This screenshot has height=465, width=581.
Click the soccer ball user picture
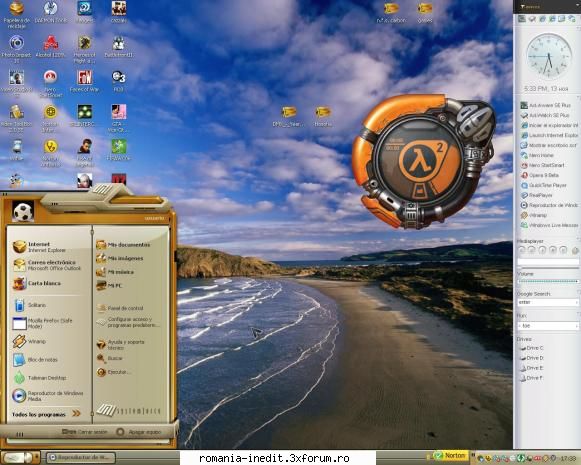[x=23, y=211]
